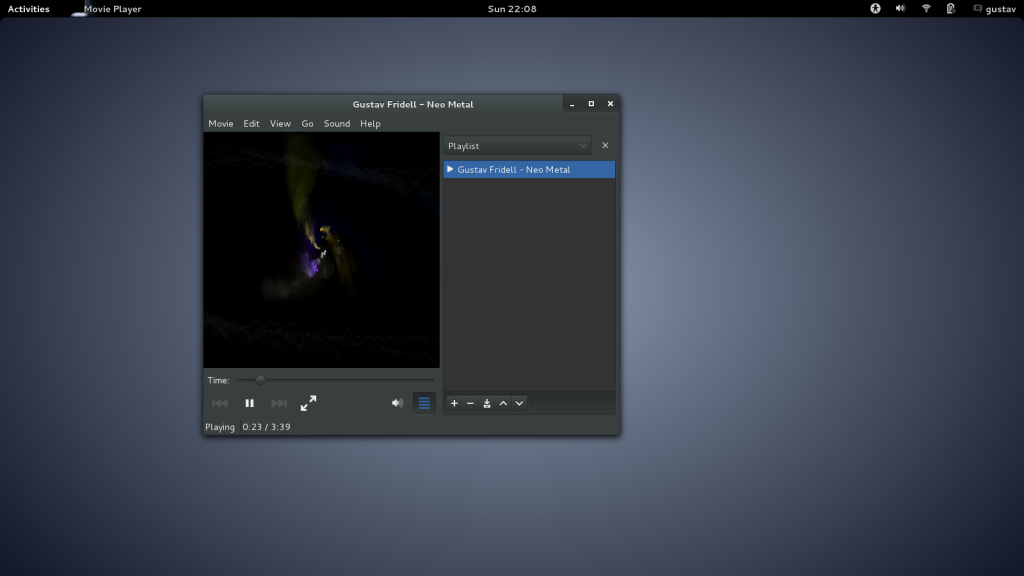Viewport: 1024px width, 576px height.
Task: Seek using the Time slider
Action: click(259, 380)
